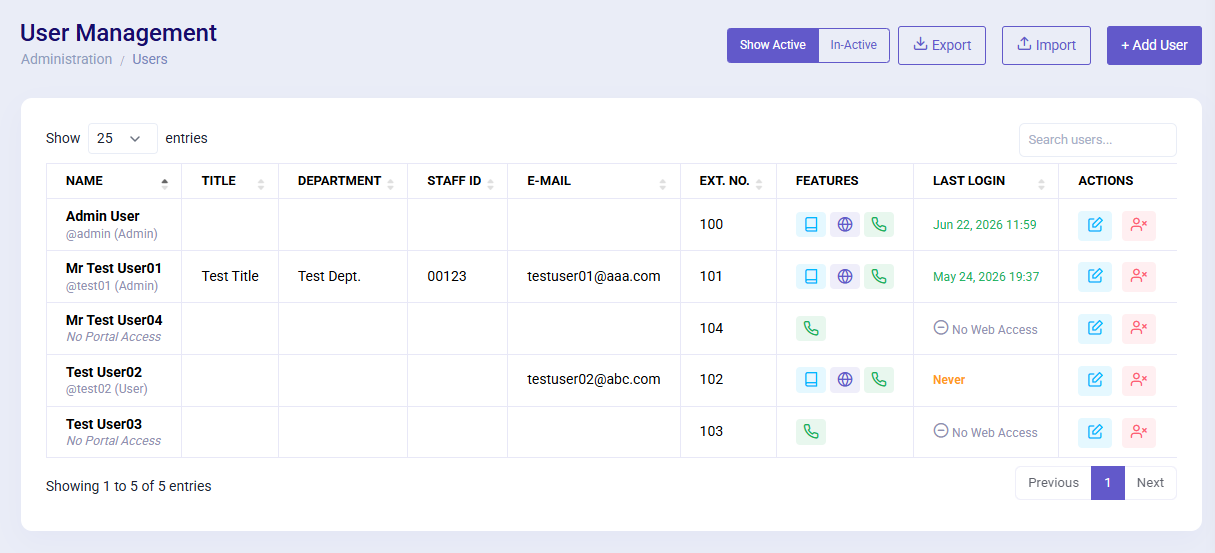The image size is (1215, 553).
Task: Sort by the E-Mail column header
Action: [594, 181]
